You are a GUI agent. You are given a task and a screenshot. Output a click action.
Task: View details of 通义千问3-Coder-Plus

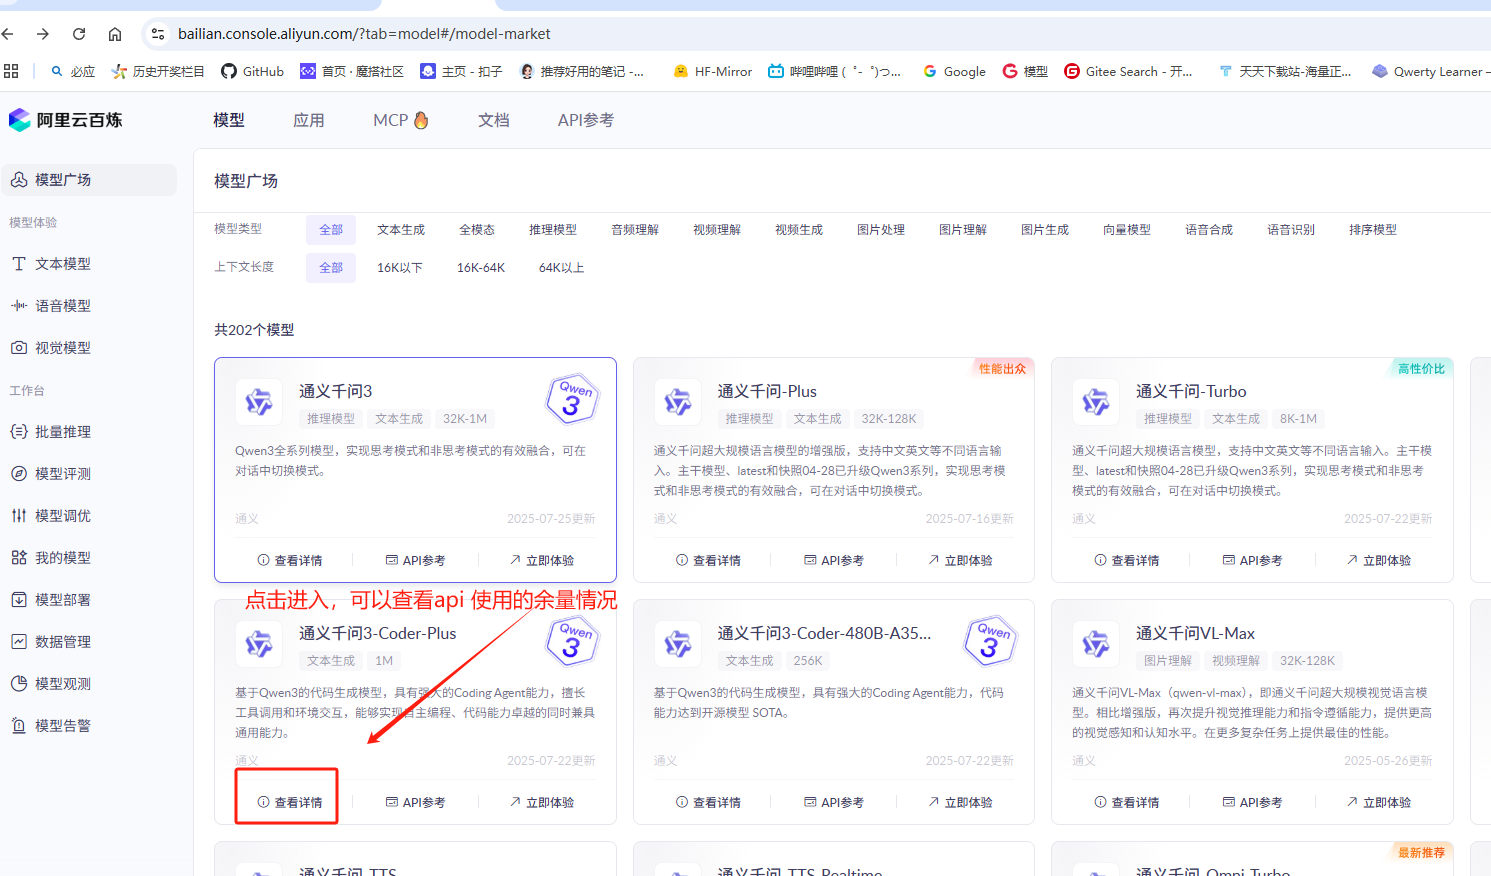[290, 803]
